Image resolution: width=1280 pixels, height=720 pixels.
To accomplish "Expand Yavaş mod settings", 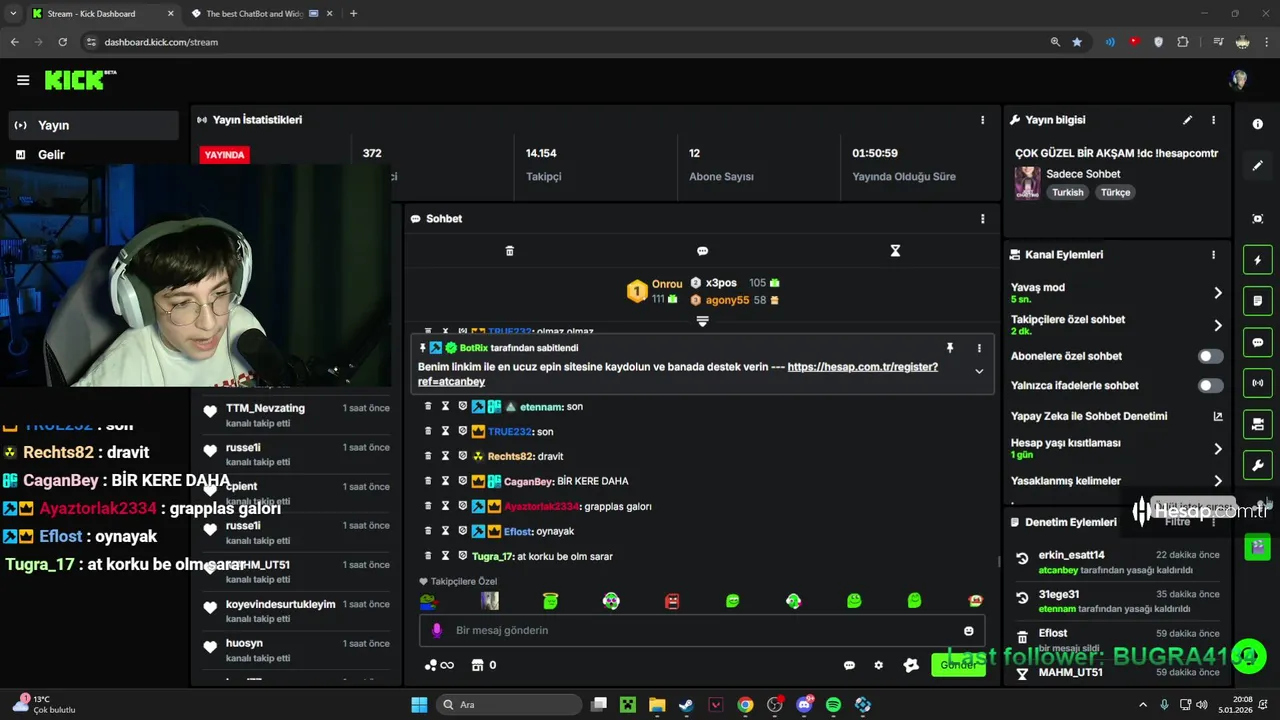I will click(x=1217, y=293).
